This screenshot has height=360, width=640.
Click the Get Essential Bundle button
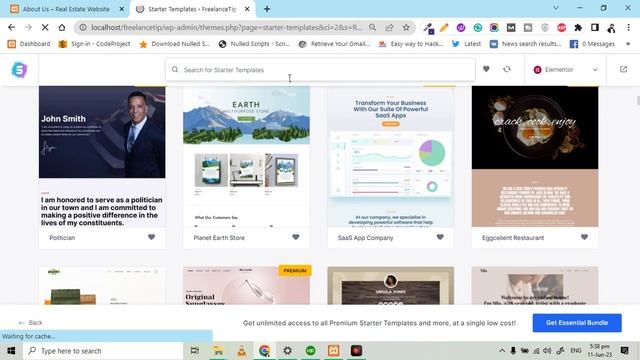577,323
